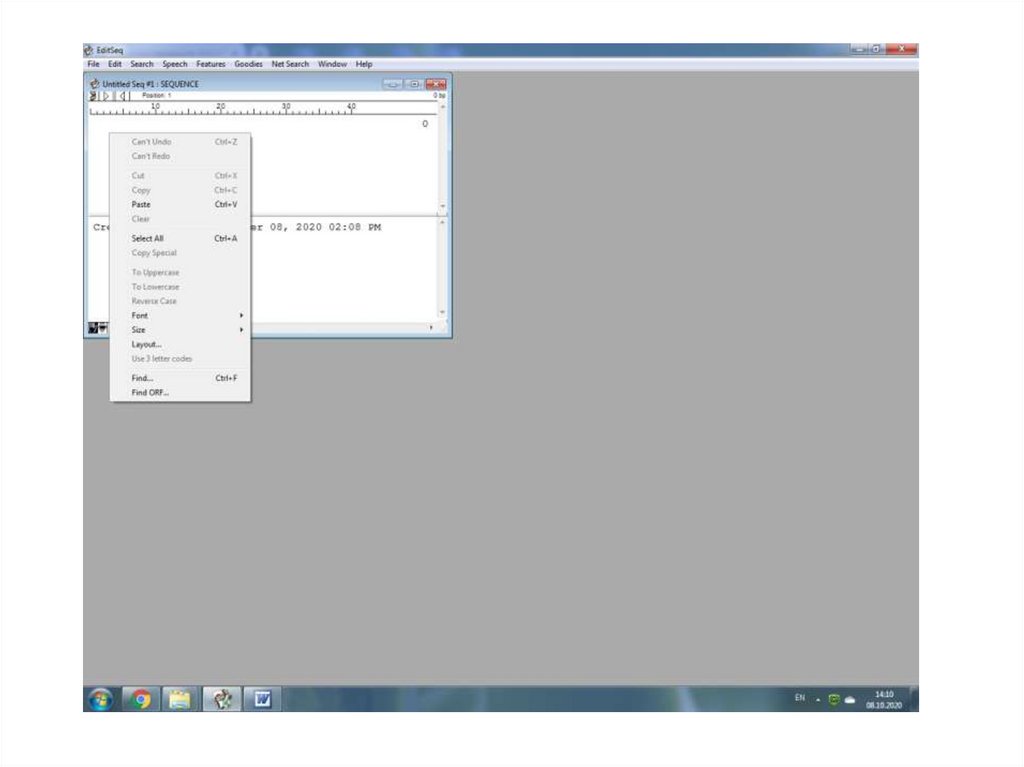
Task: Click the icon at sequence window's bottom-left corner
Action: pyautogui.click(x=93, y=328)
